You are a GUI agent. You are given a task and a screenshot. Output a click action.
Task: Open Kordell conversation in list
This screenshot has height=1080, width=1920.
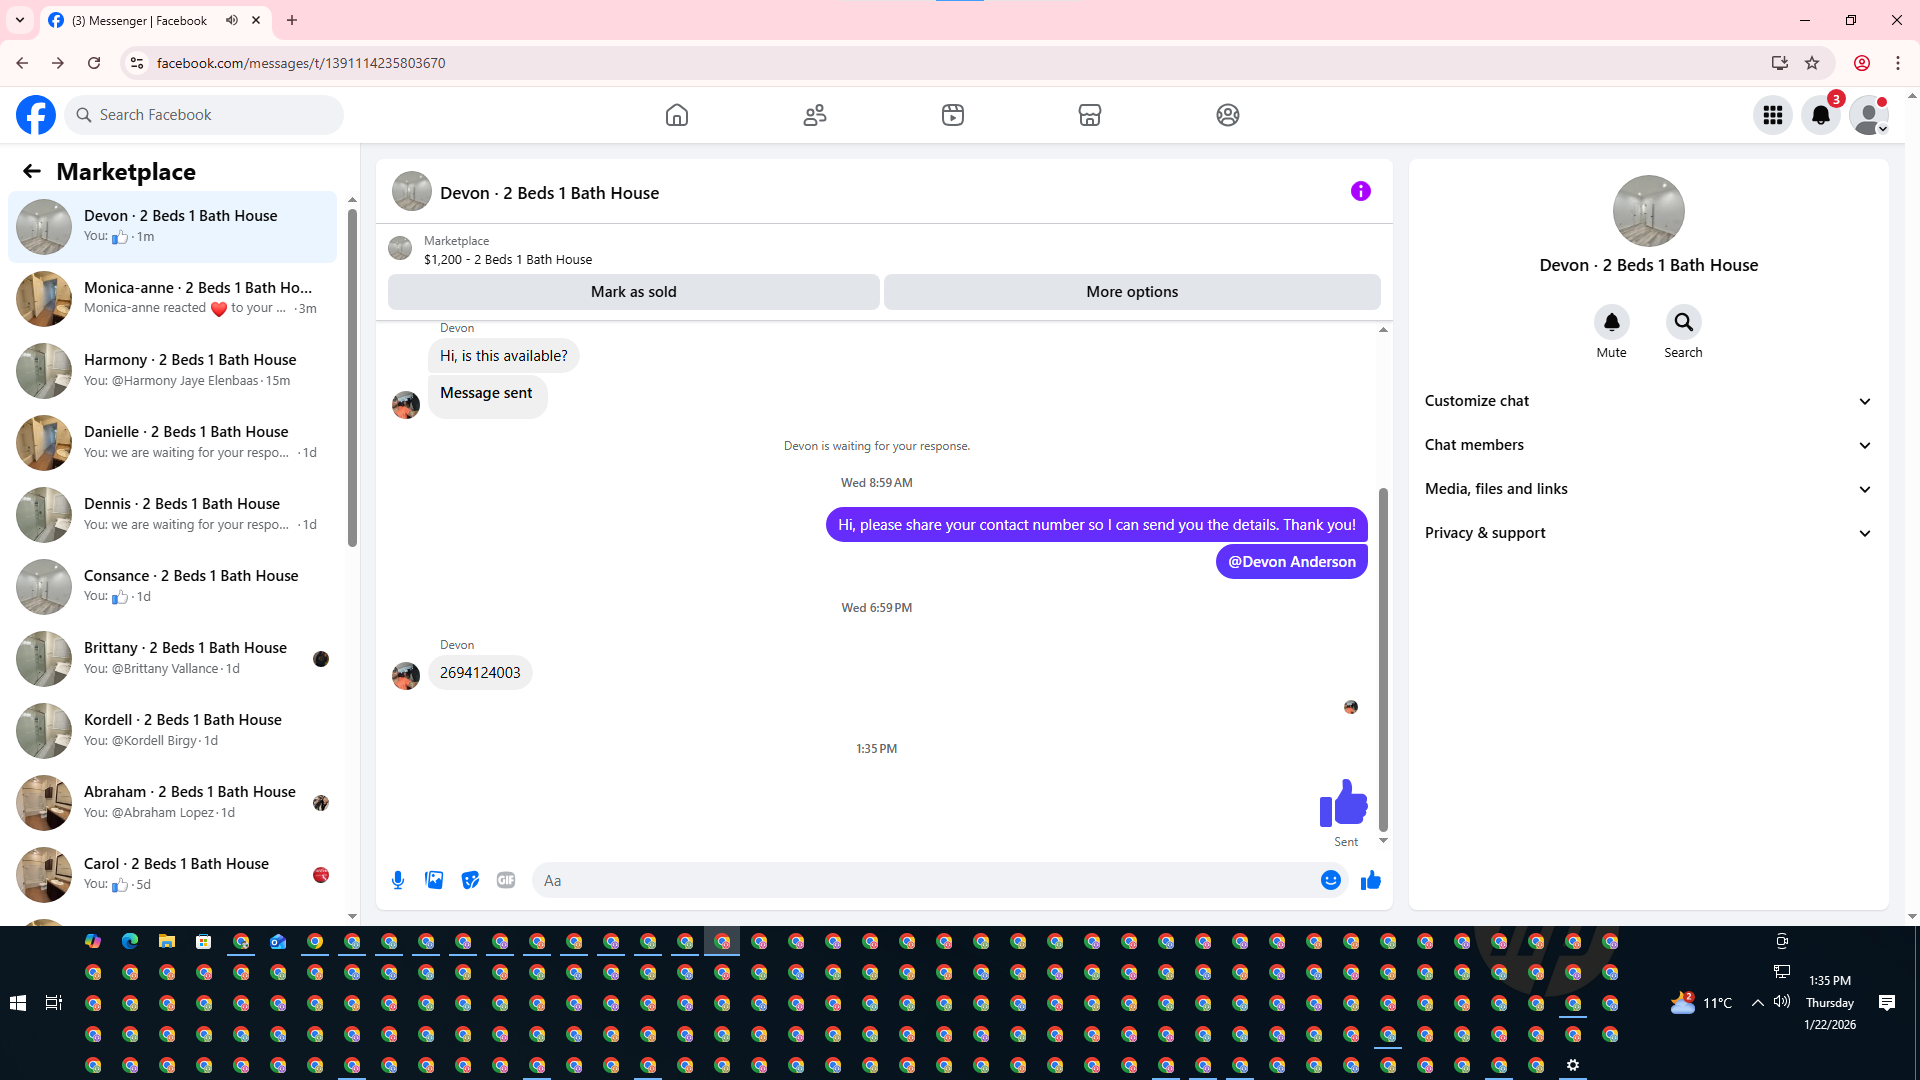173,730
